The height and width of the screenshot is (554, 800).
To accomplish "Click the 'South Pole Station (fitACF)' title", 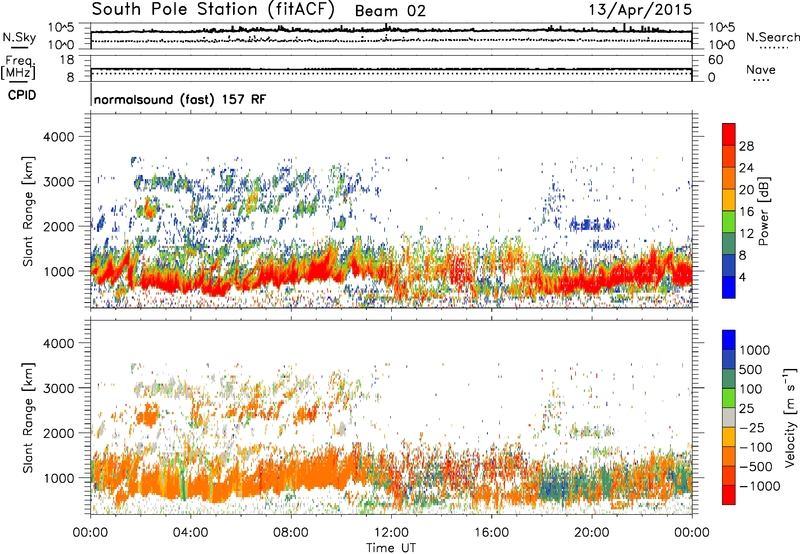I will (x=213, y=9).
